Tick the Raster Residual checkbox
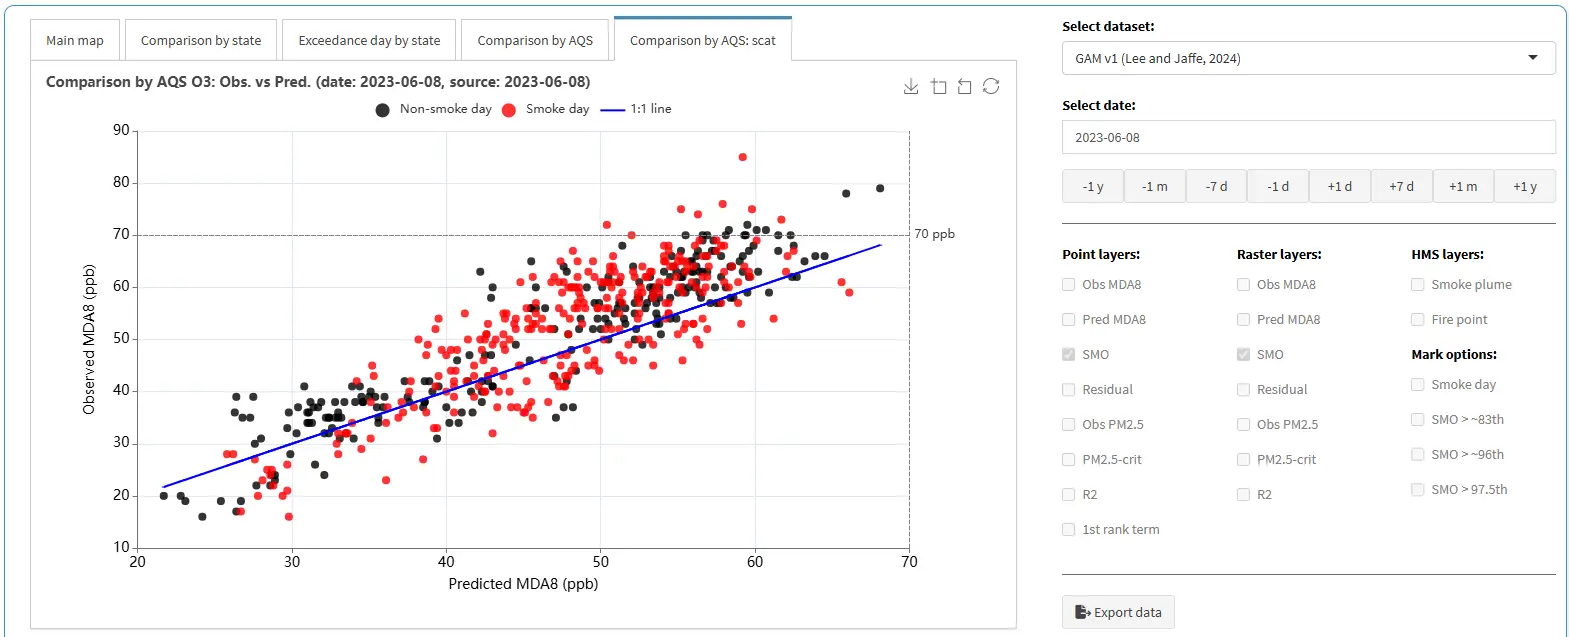1569x637 pixels. 1244,390
